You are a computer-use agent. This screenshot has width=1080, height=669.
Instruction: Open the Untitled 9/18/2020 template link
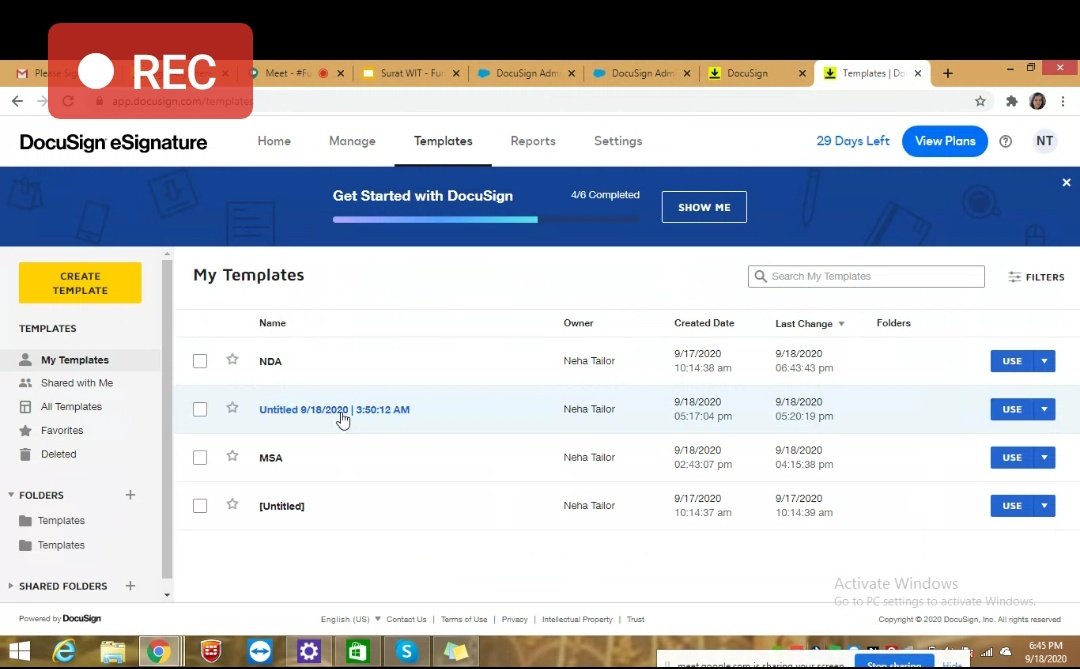pyautogui.click(x=334, y=409)
